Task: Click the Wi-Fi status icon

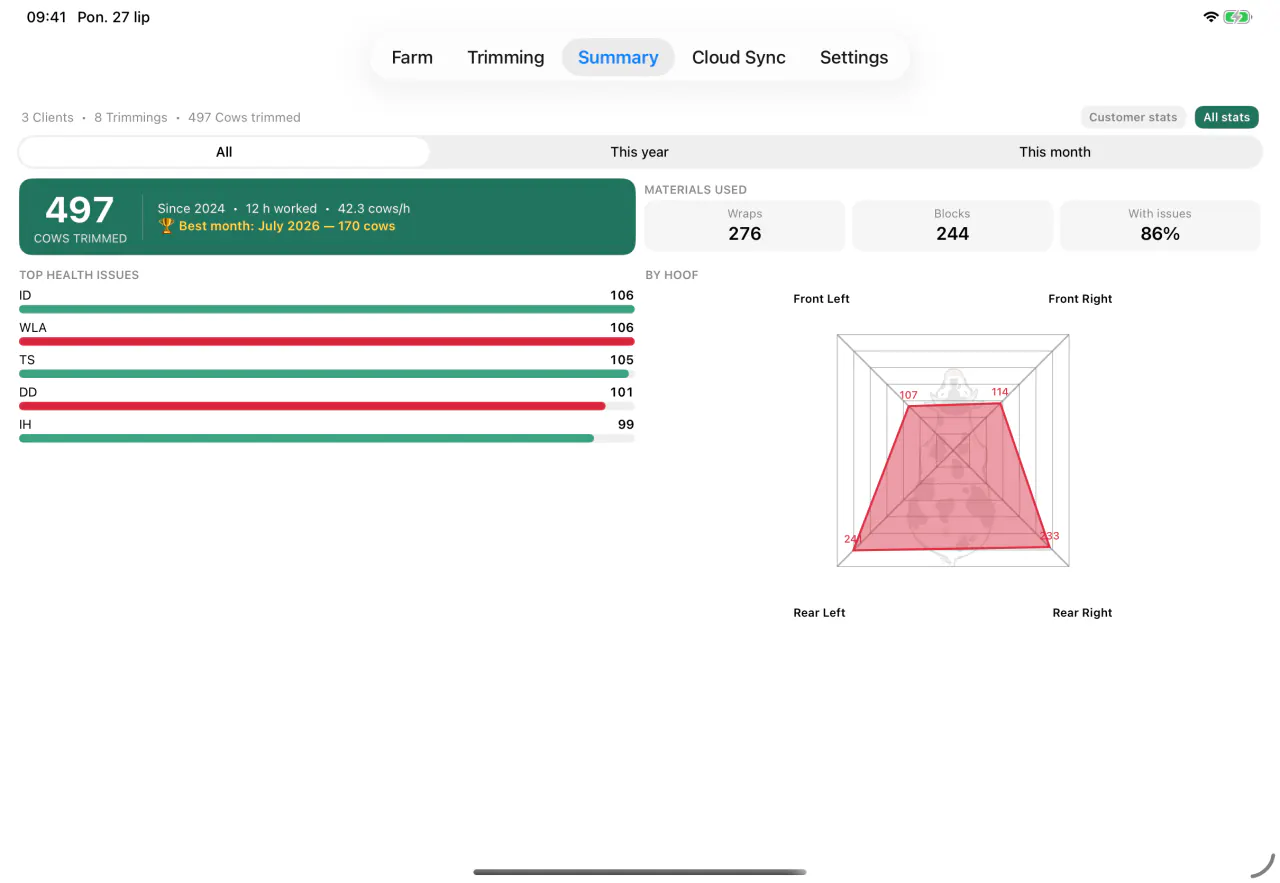Action: coord(1211,17)
